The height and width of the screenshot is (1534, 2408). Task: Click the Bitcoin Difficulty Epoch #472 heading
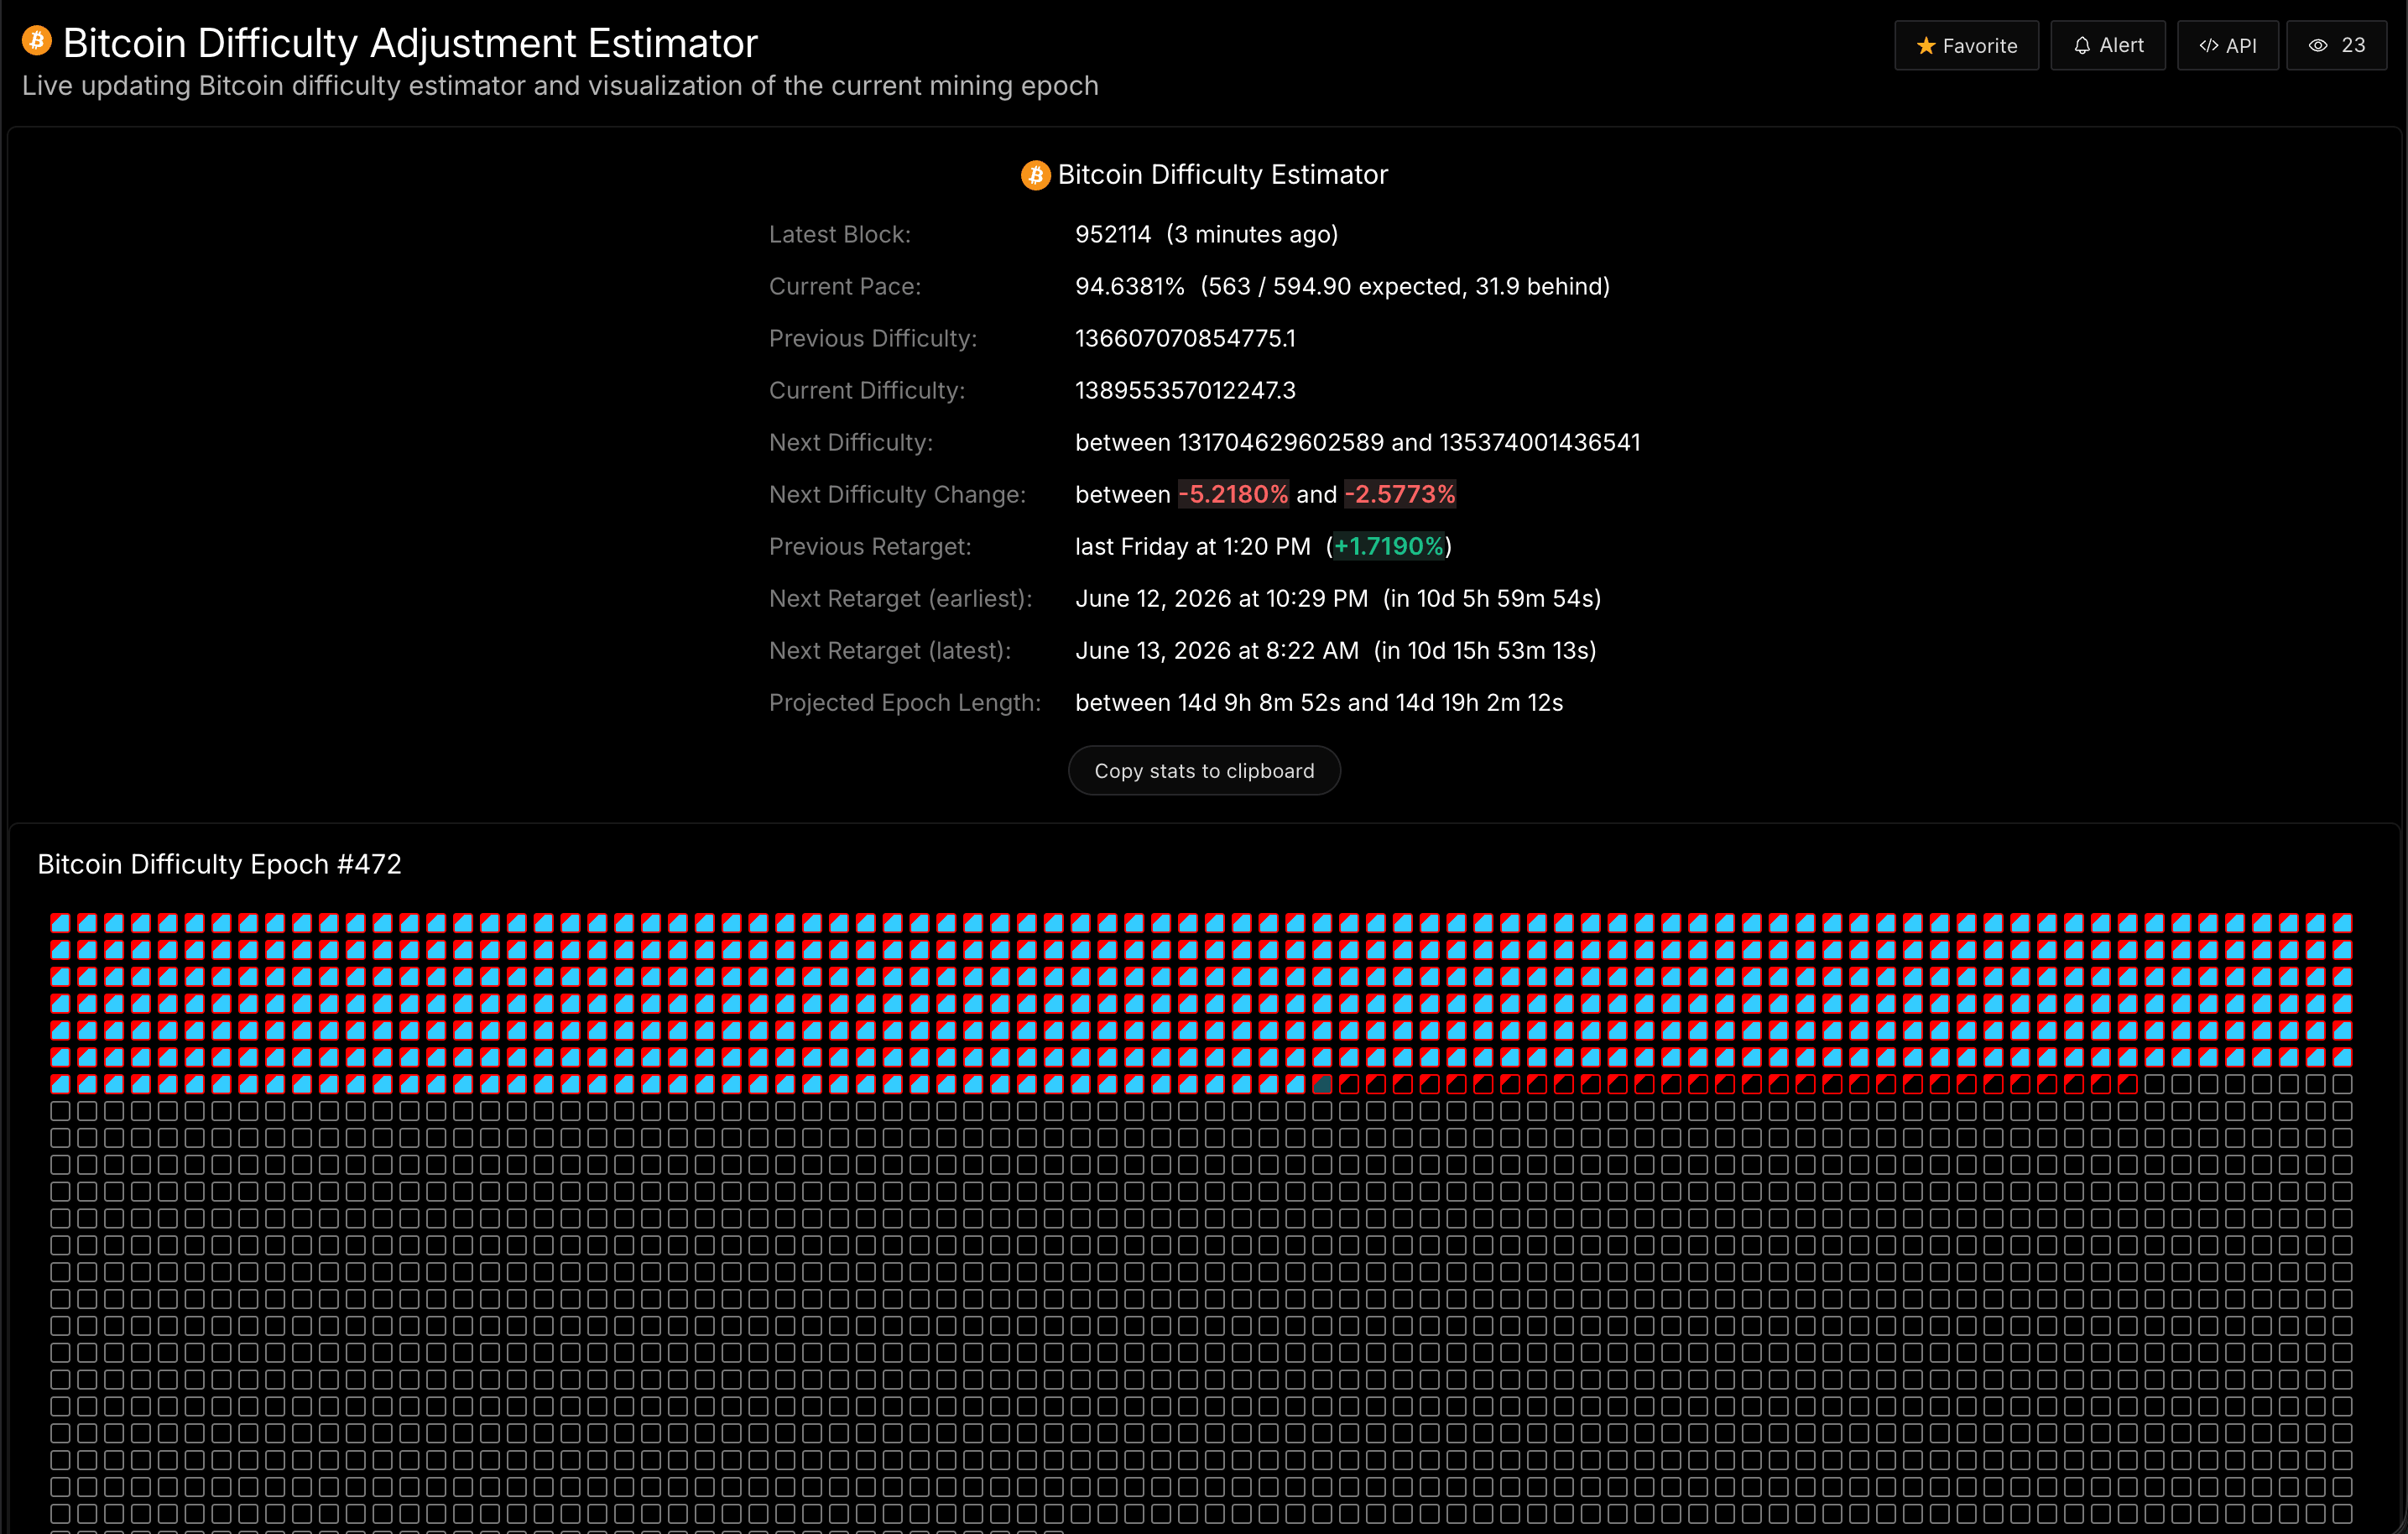219,864
